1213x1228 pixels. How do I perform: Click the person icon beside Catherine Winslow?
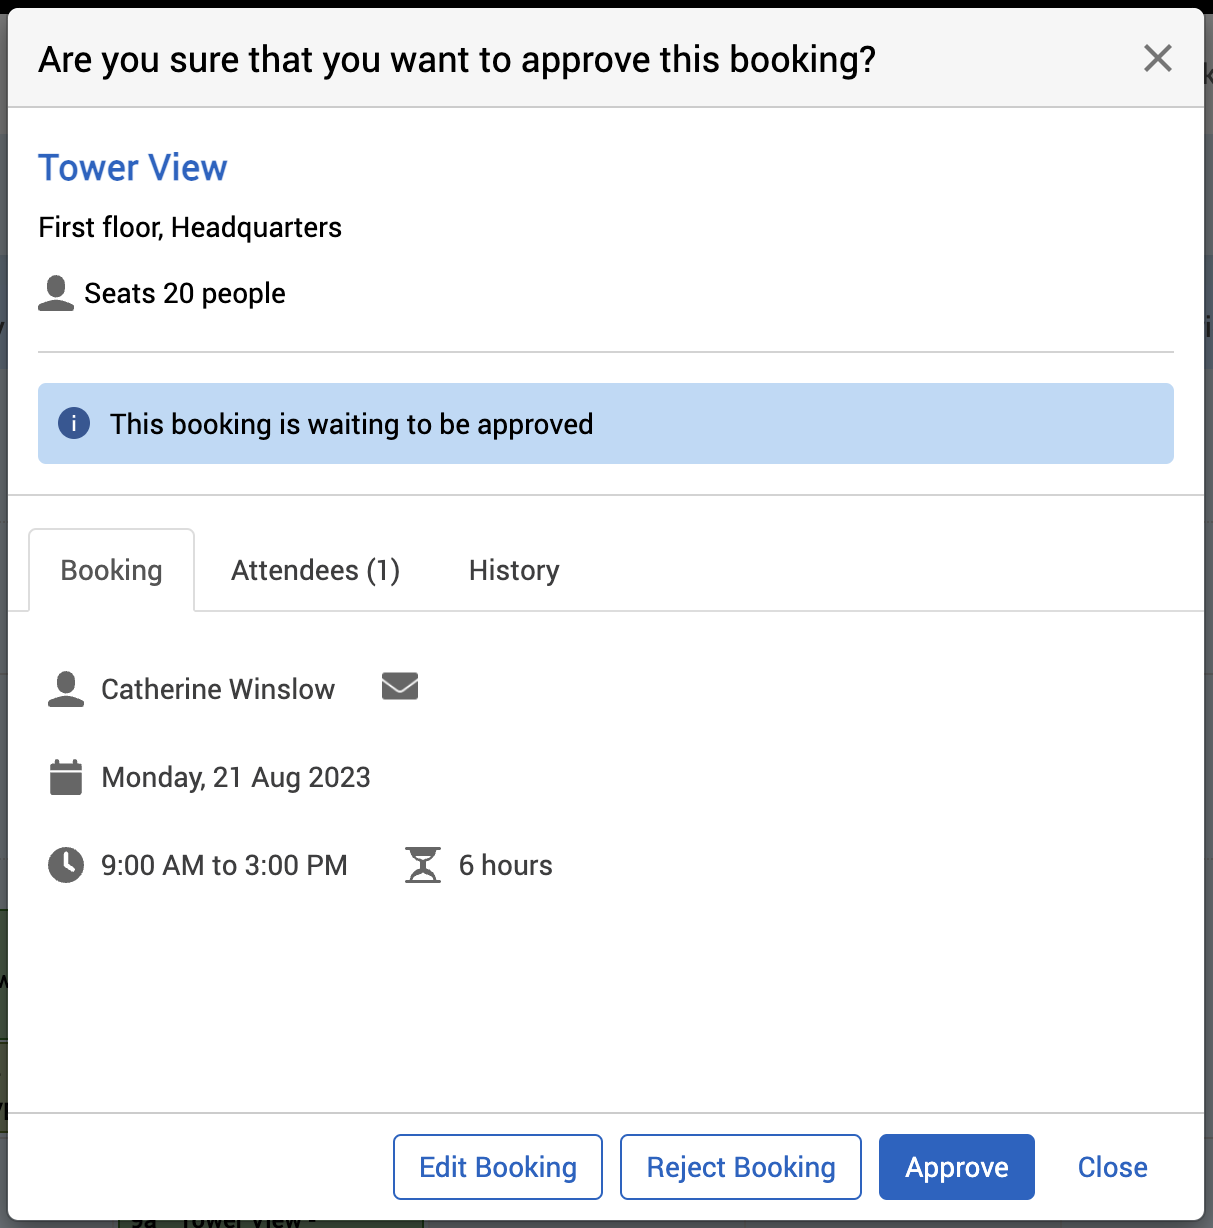(x=66, y=689)
